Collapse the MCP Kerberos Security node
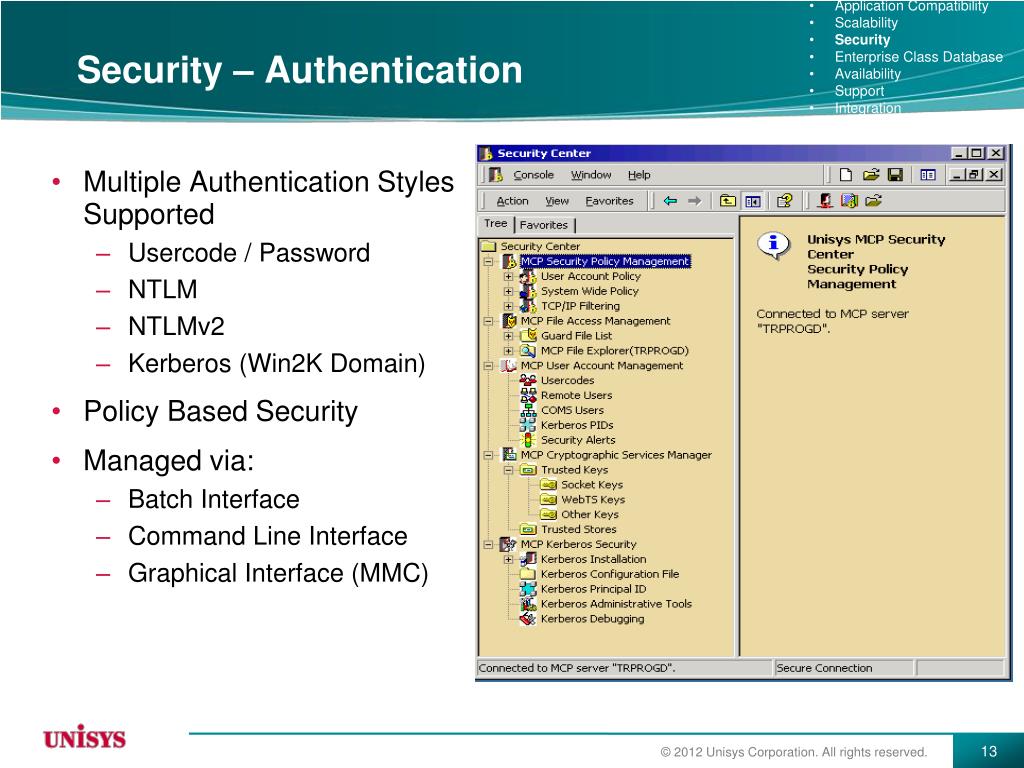 click(488, 544)
